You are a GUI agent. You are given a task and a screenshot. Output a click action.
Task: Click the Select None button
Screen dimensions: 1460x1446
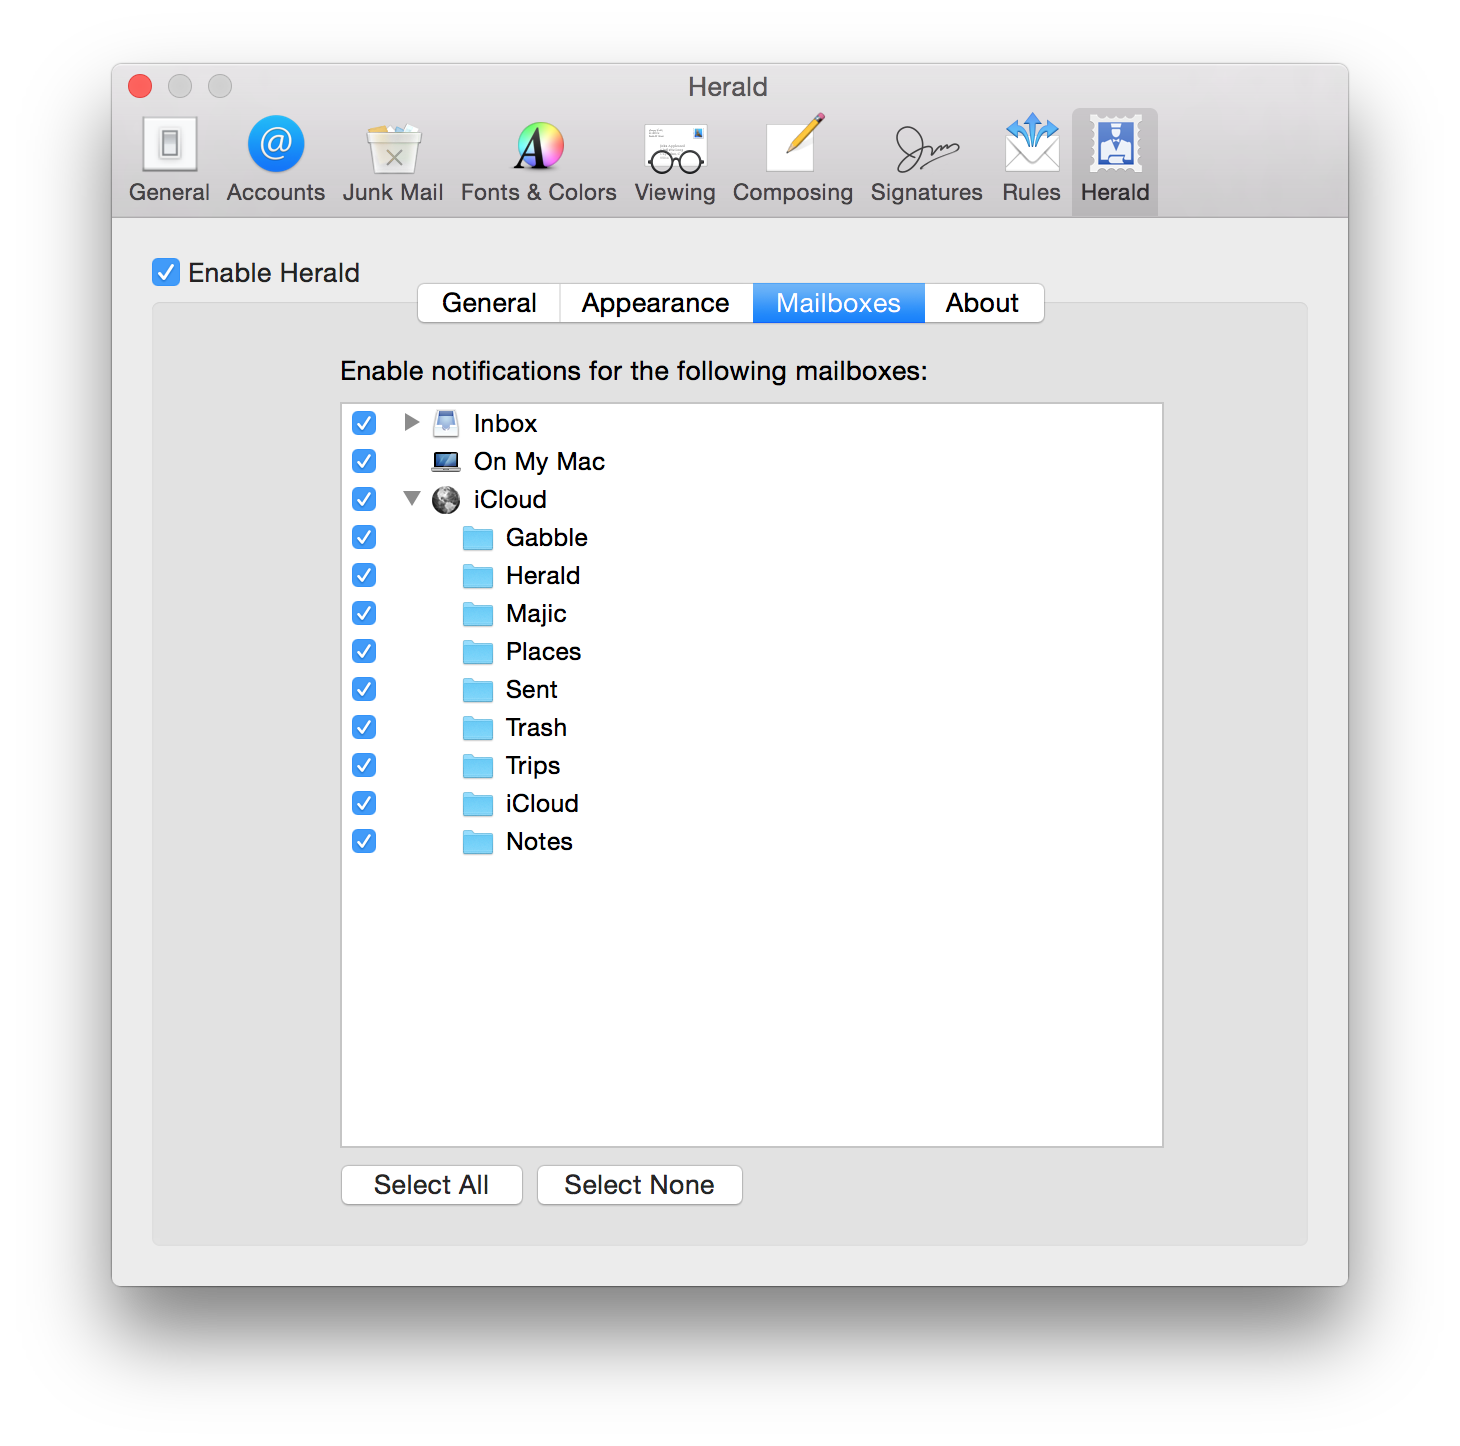pyautogui.click(x=639, y=1185)
